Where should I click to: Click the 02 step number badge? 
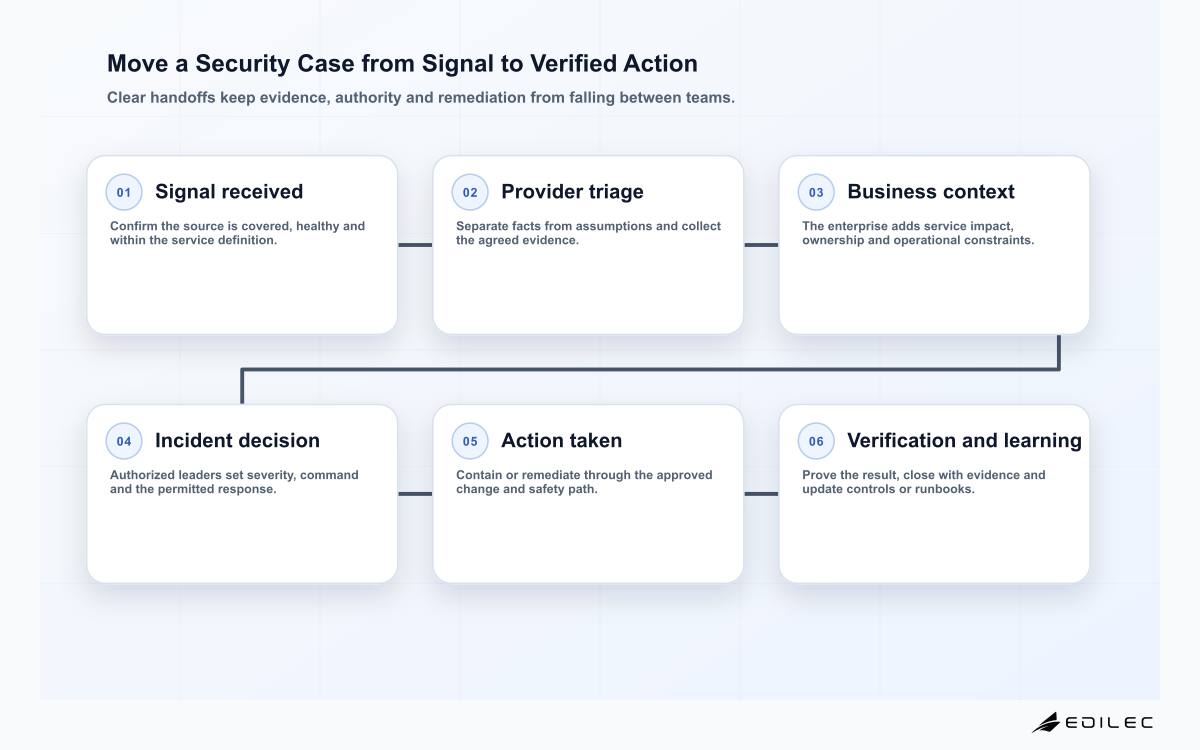pos(470,192)
